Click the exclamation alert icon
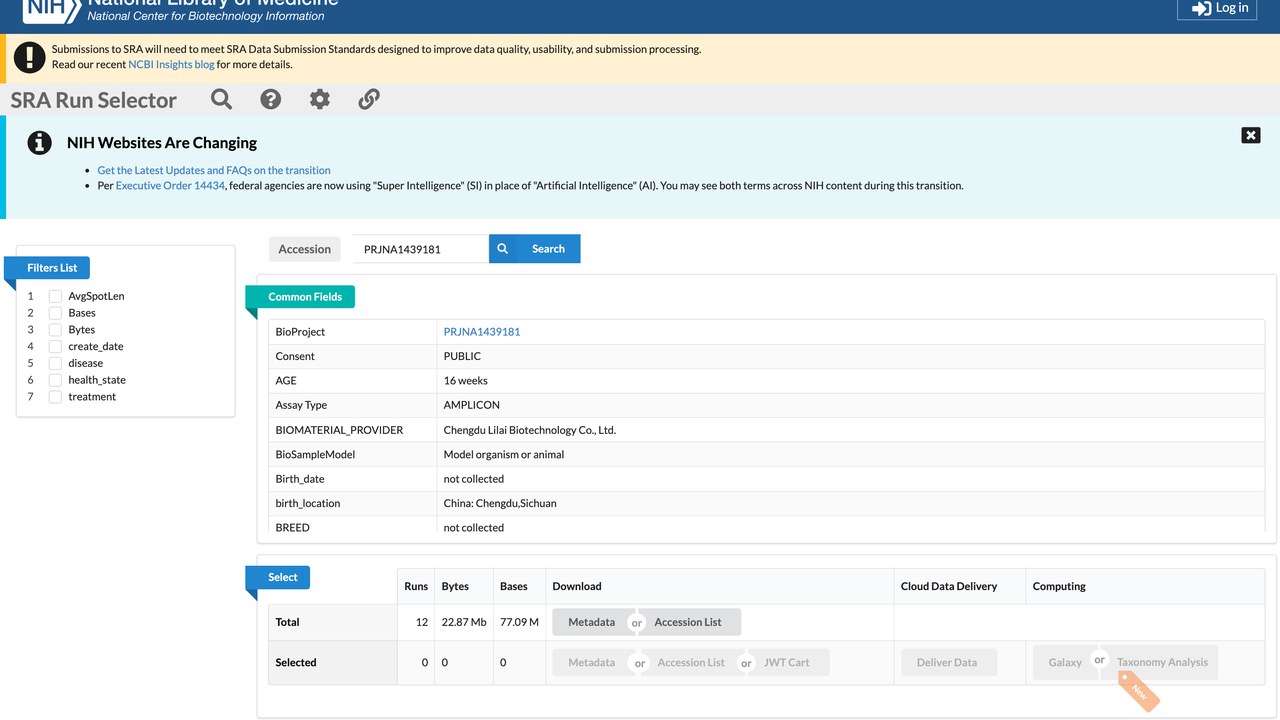The height and width of the screenshot is (720, 1280). pyautogui.click(x=30, y=57)
